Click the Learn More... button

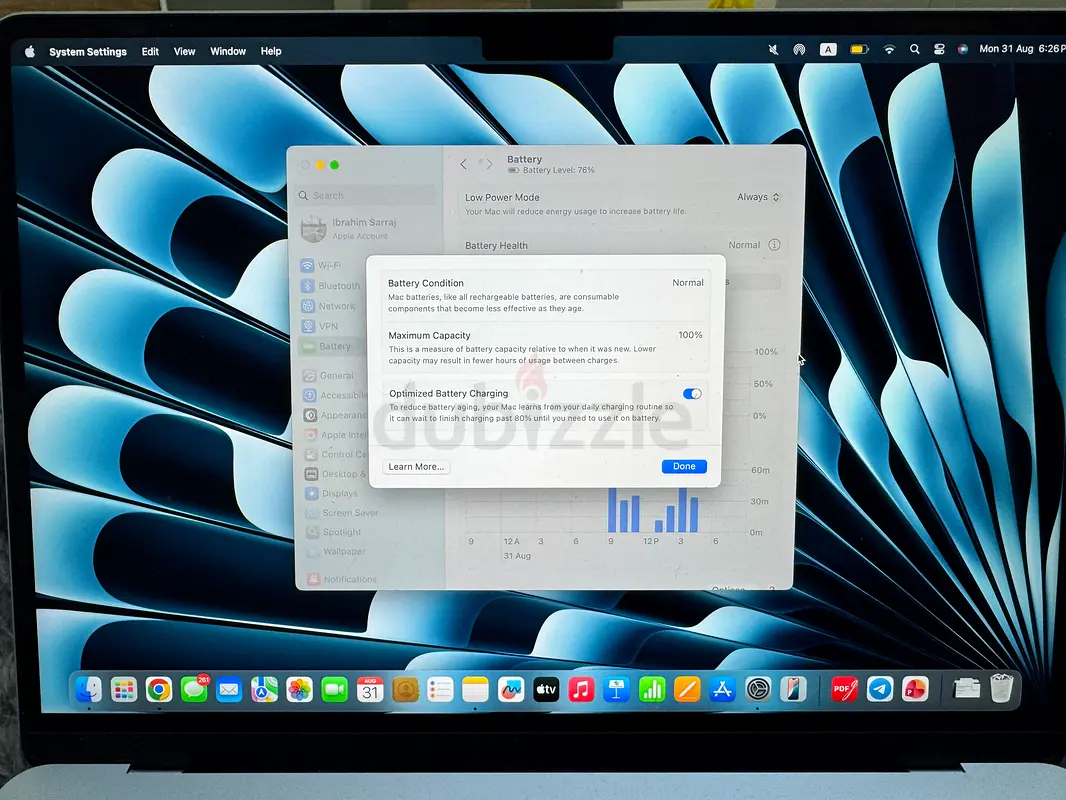click(x=416, y=467)
